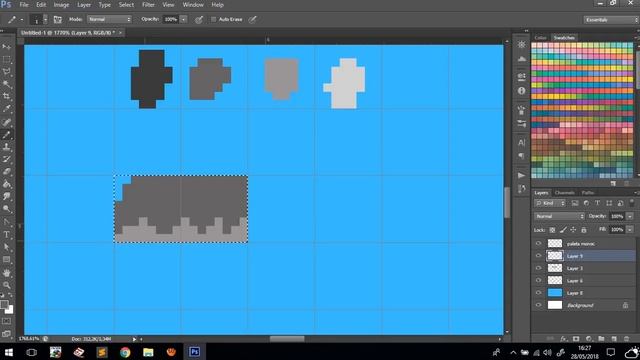The width and height of the screenshot is (640, 360).
Task: Open the tool preset picker arrow
Action: tap(22, 19)
